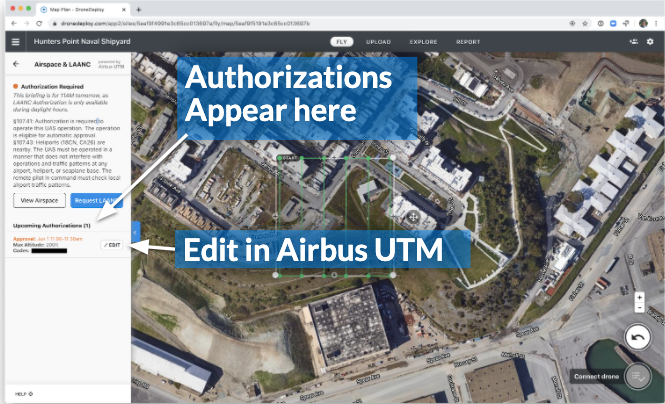The width and height of the screenshot is (665, 404).
Task: Click the Request LAANC button
Action: tap(97, 201)
